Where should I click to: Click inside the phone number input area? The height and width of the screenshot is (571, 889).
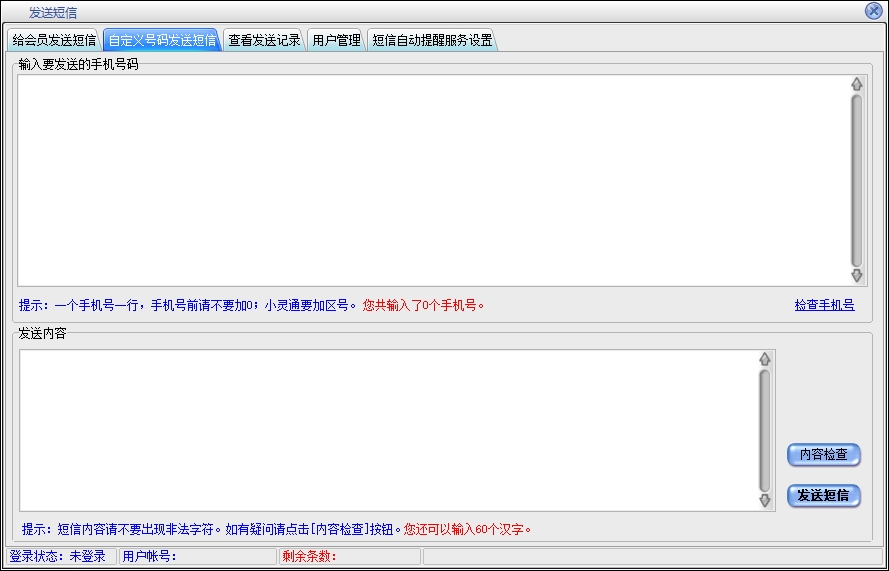click(x=430, y=180)
